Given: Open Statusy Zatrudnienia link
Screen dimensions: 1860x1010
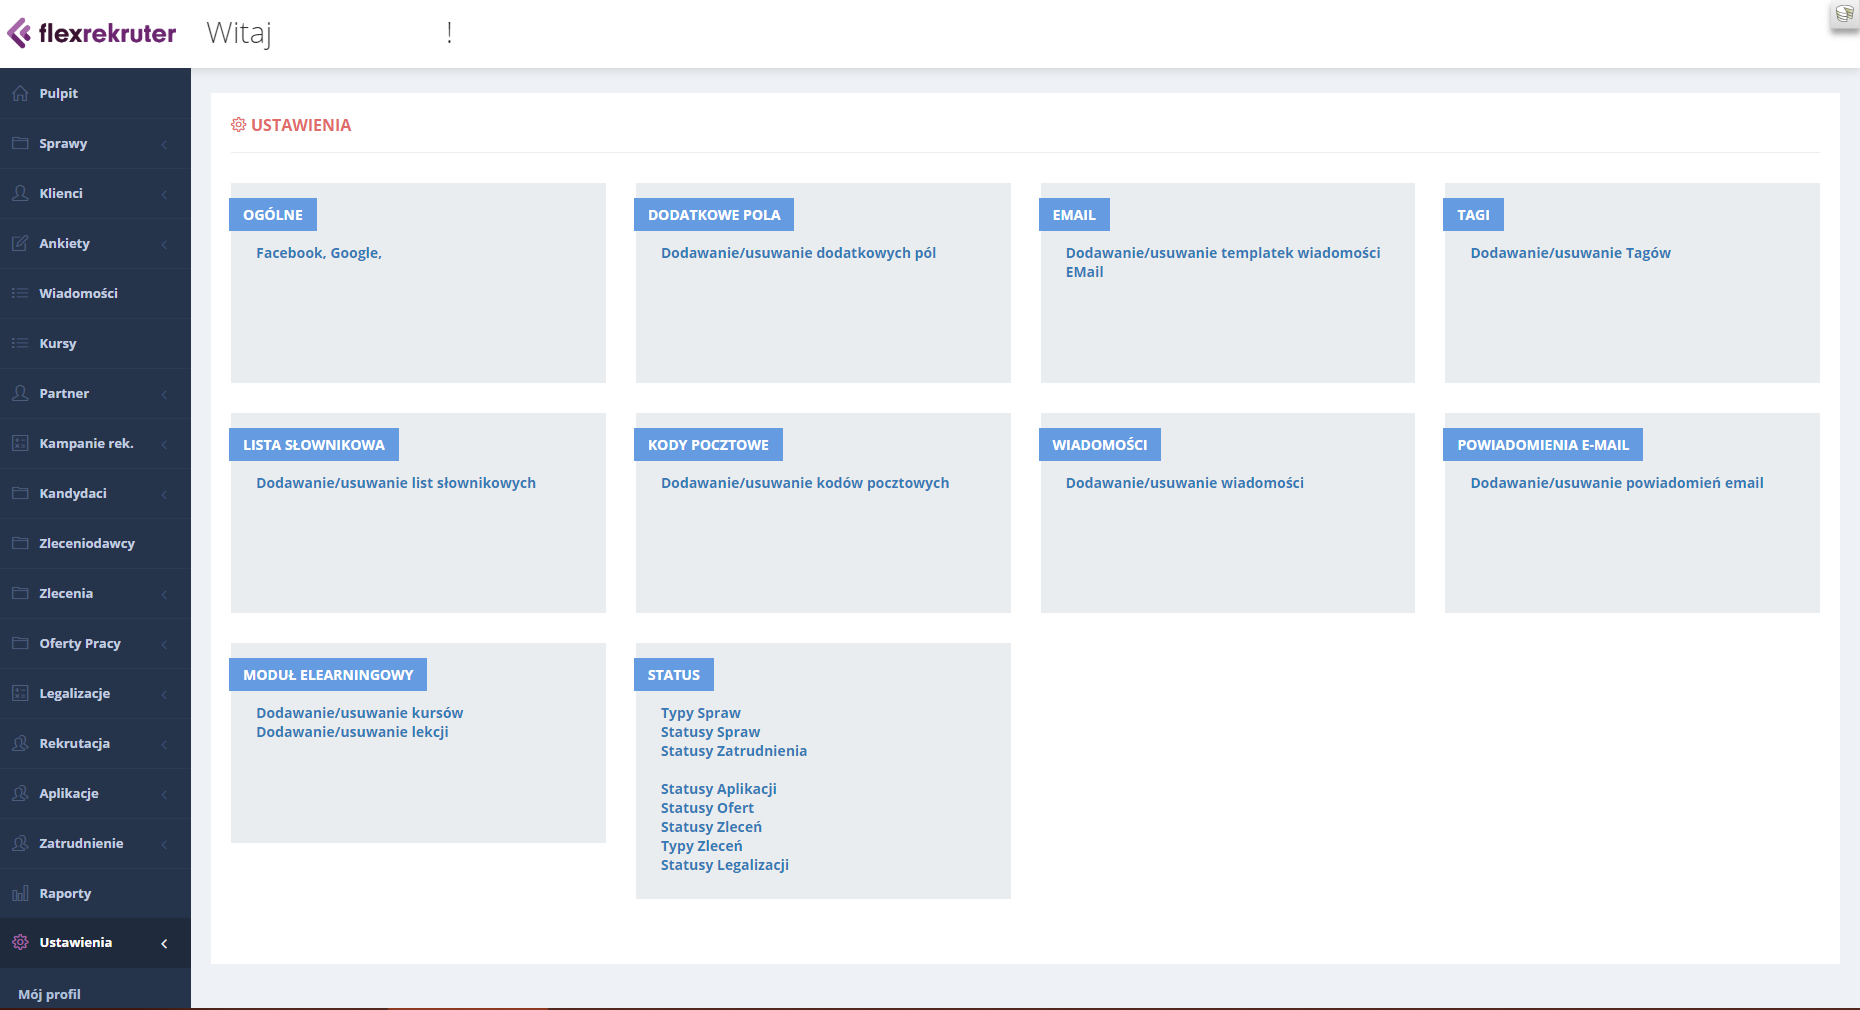Looking at the screenshot, I should pos(733,751).
